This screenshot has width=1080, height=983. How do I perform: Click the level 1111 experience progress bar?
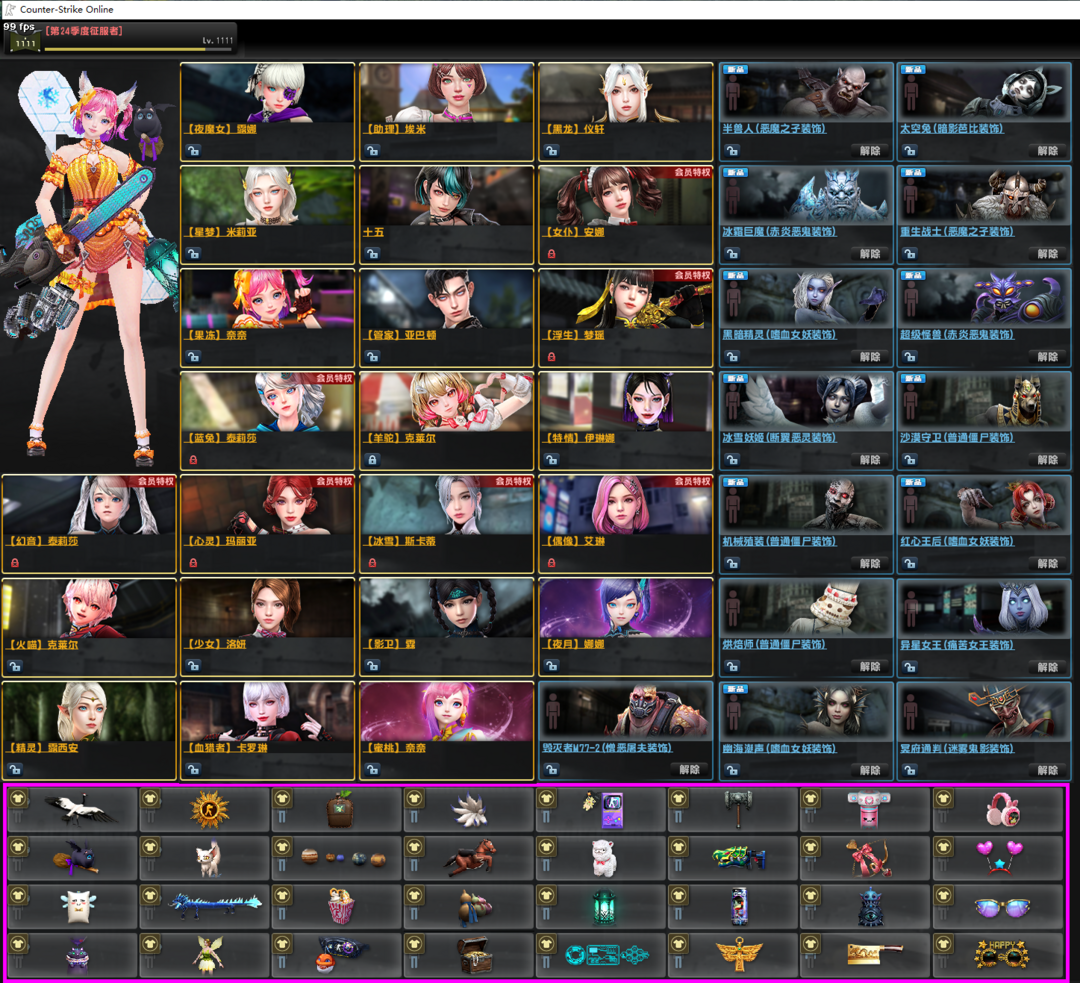(x=139, y=50)
